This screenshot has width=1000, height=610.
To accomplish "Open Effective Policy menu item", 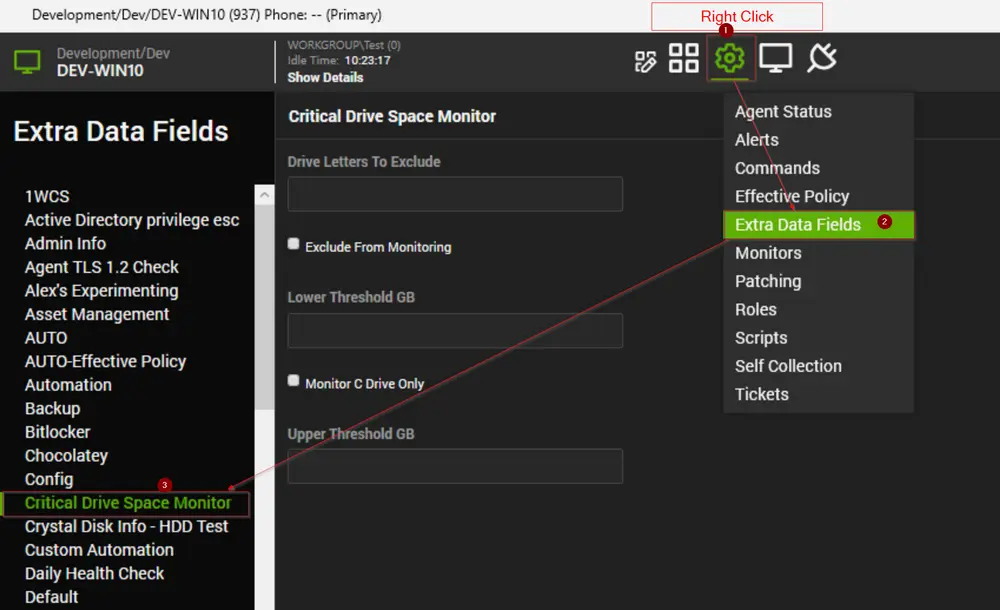I will click(792, 196).
